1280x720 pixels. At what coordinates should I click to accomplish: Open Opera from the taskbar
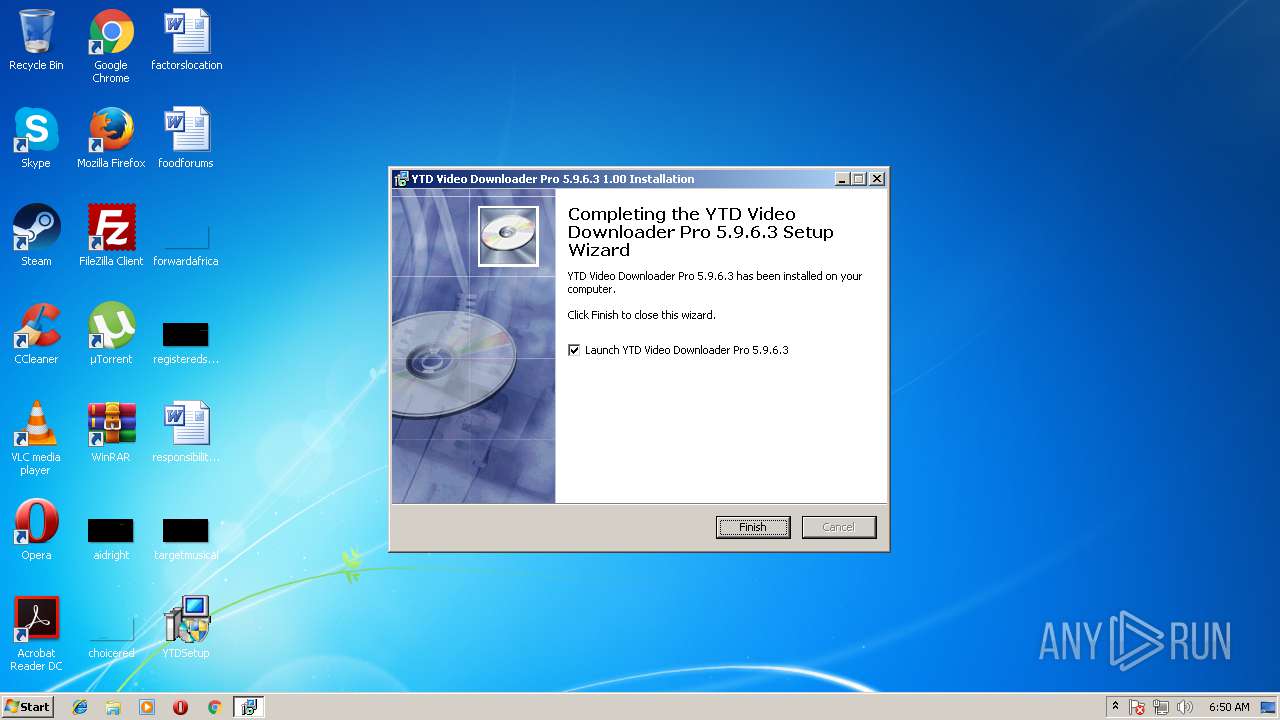pyautogui.click(x=181, y=707)
